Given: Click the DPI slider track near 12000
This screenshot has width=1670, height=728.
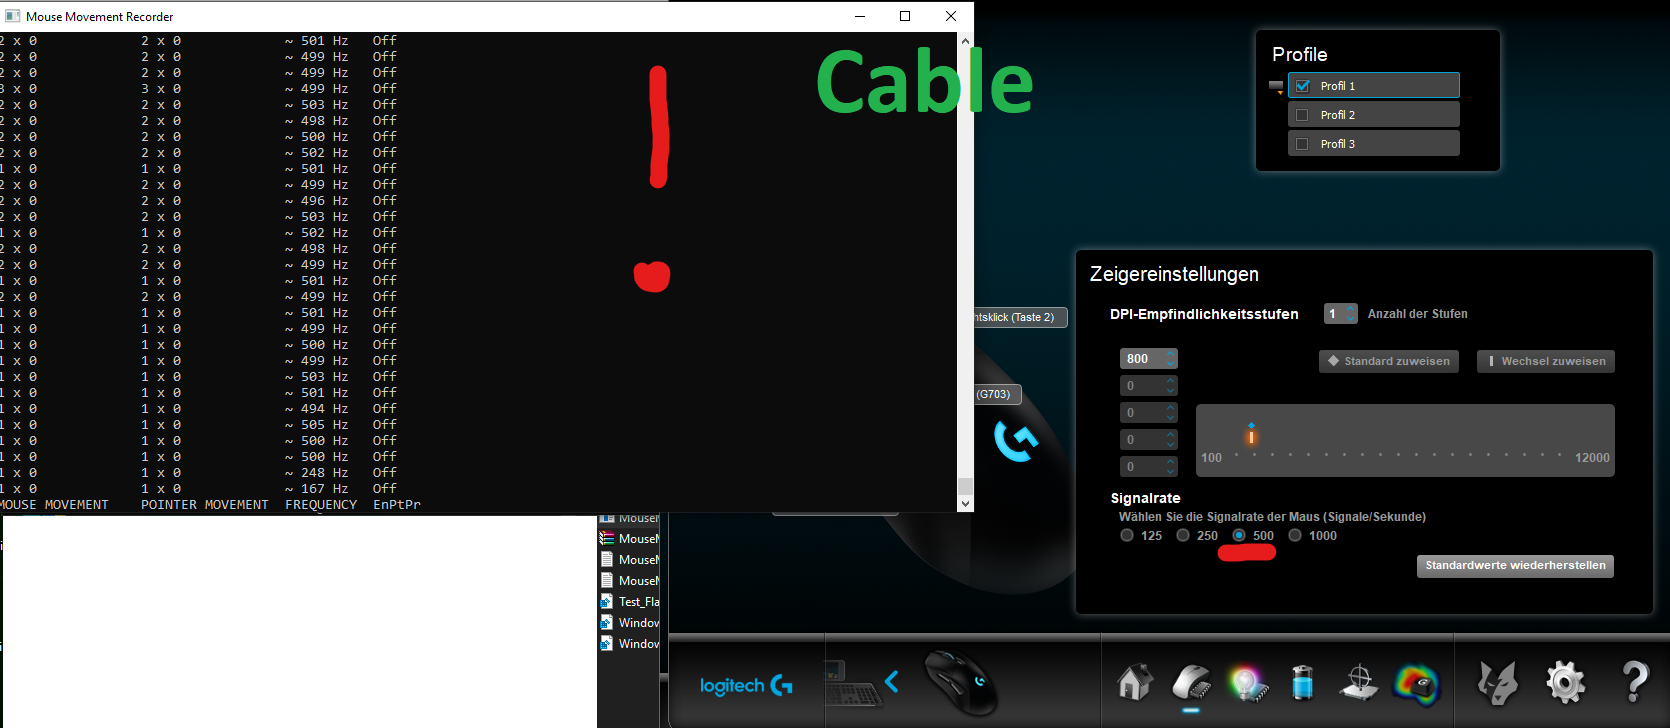Looking at the screenshot, I should [x=1560, y=455].
